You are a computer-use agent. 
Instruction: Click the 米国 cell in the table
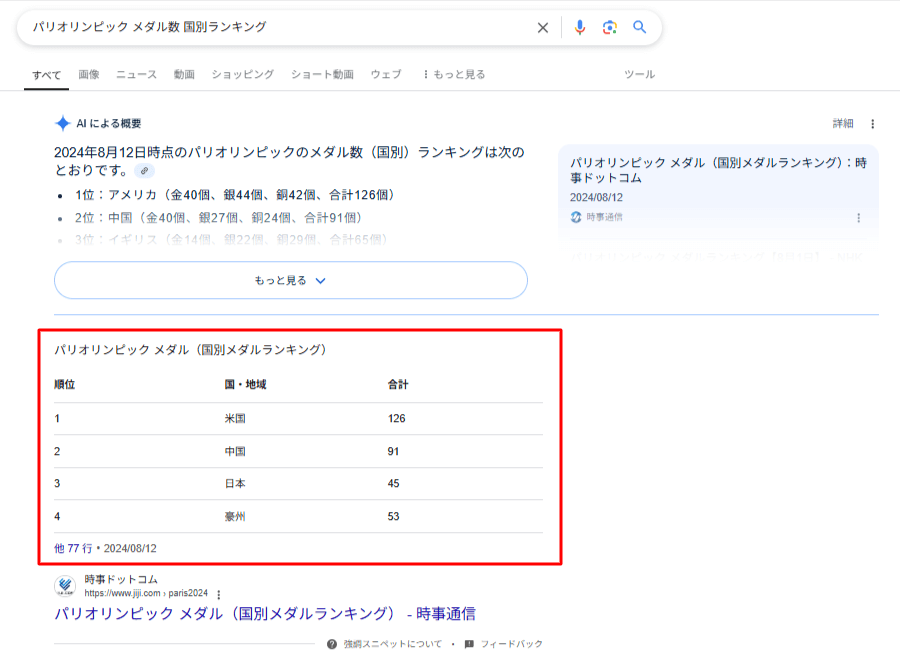[235, 419]
